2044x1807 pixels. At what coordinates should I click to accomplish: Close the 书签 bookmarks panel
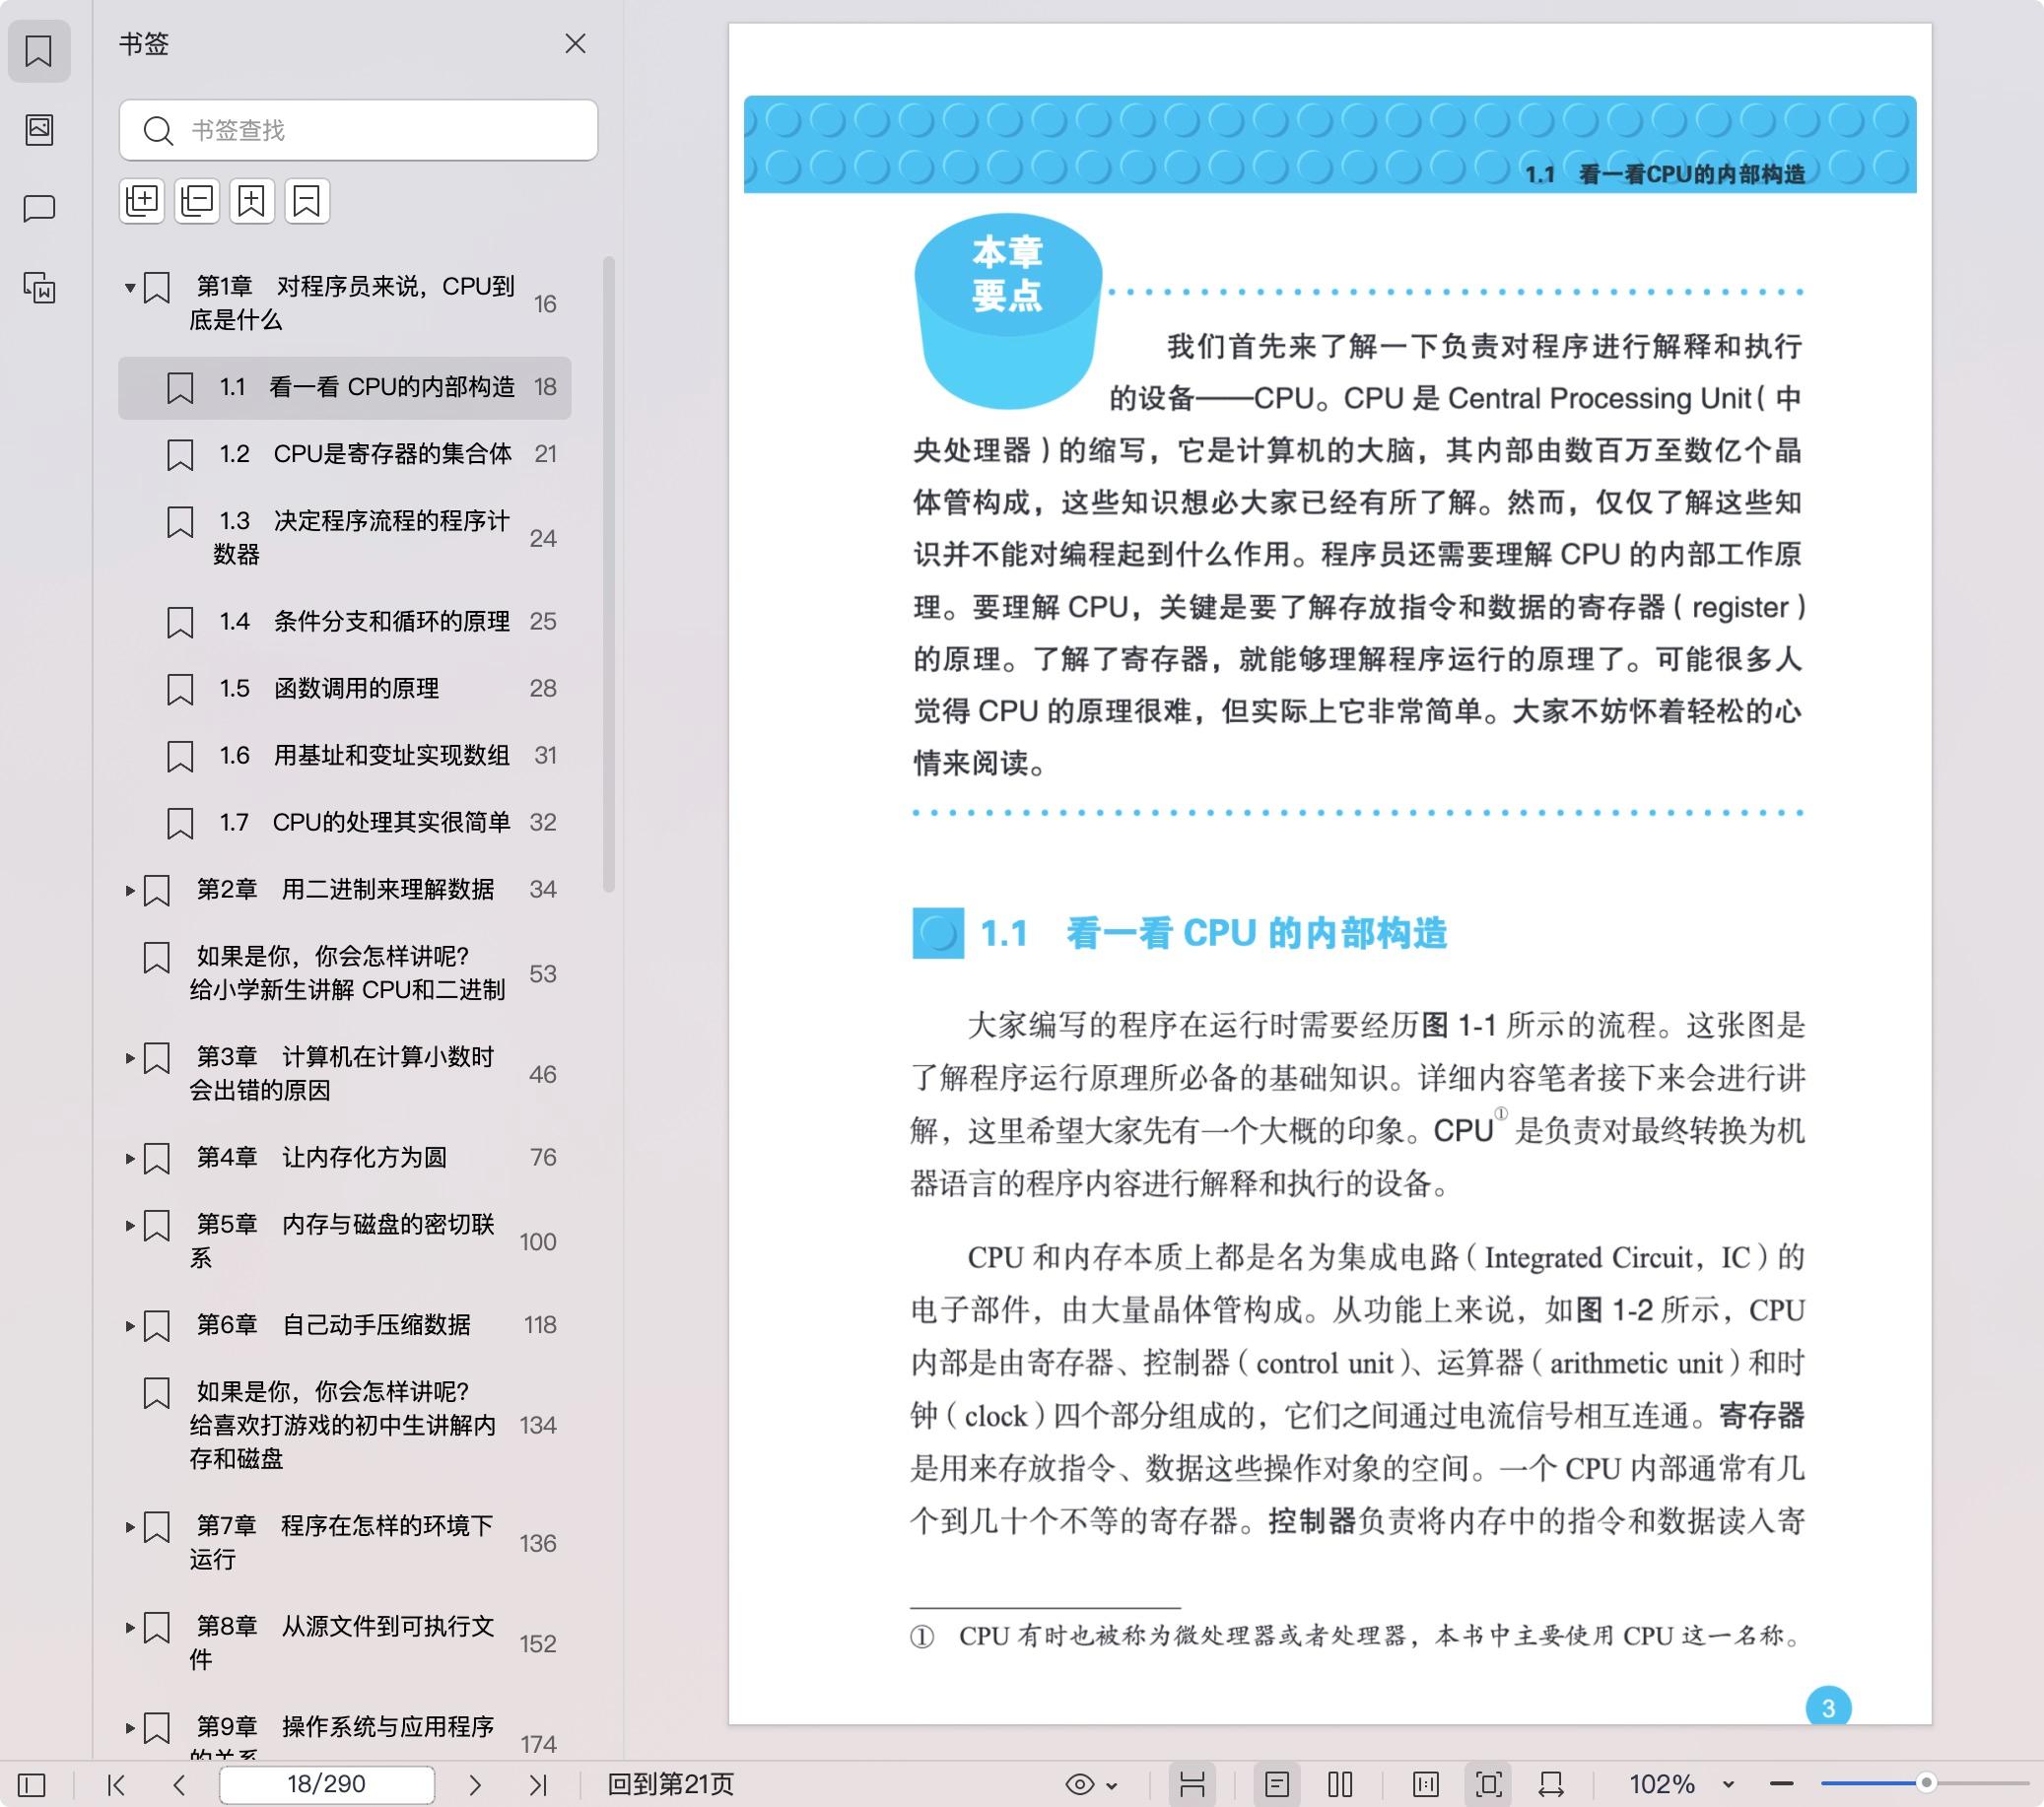(575, 44)
